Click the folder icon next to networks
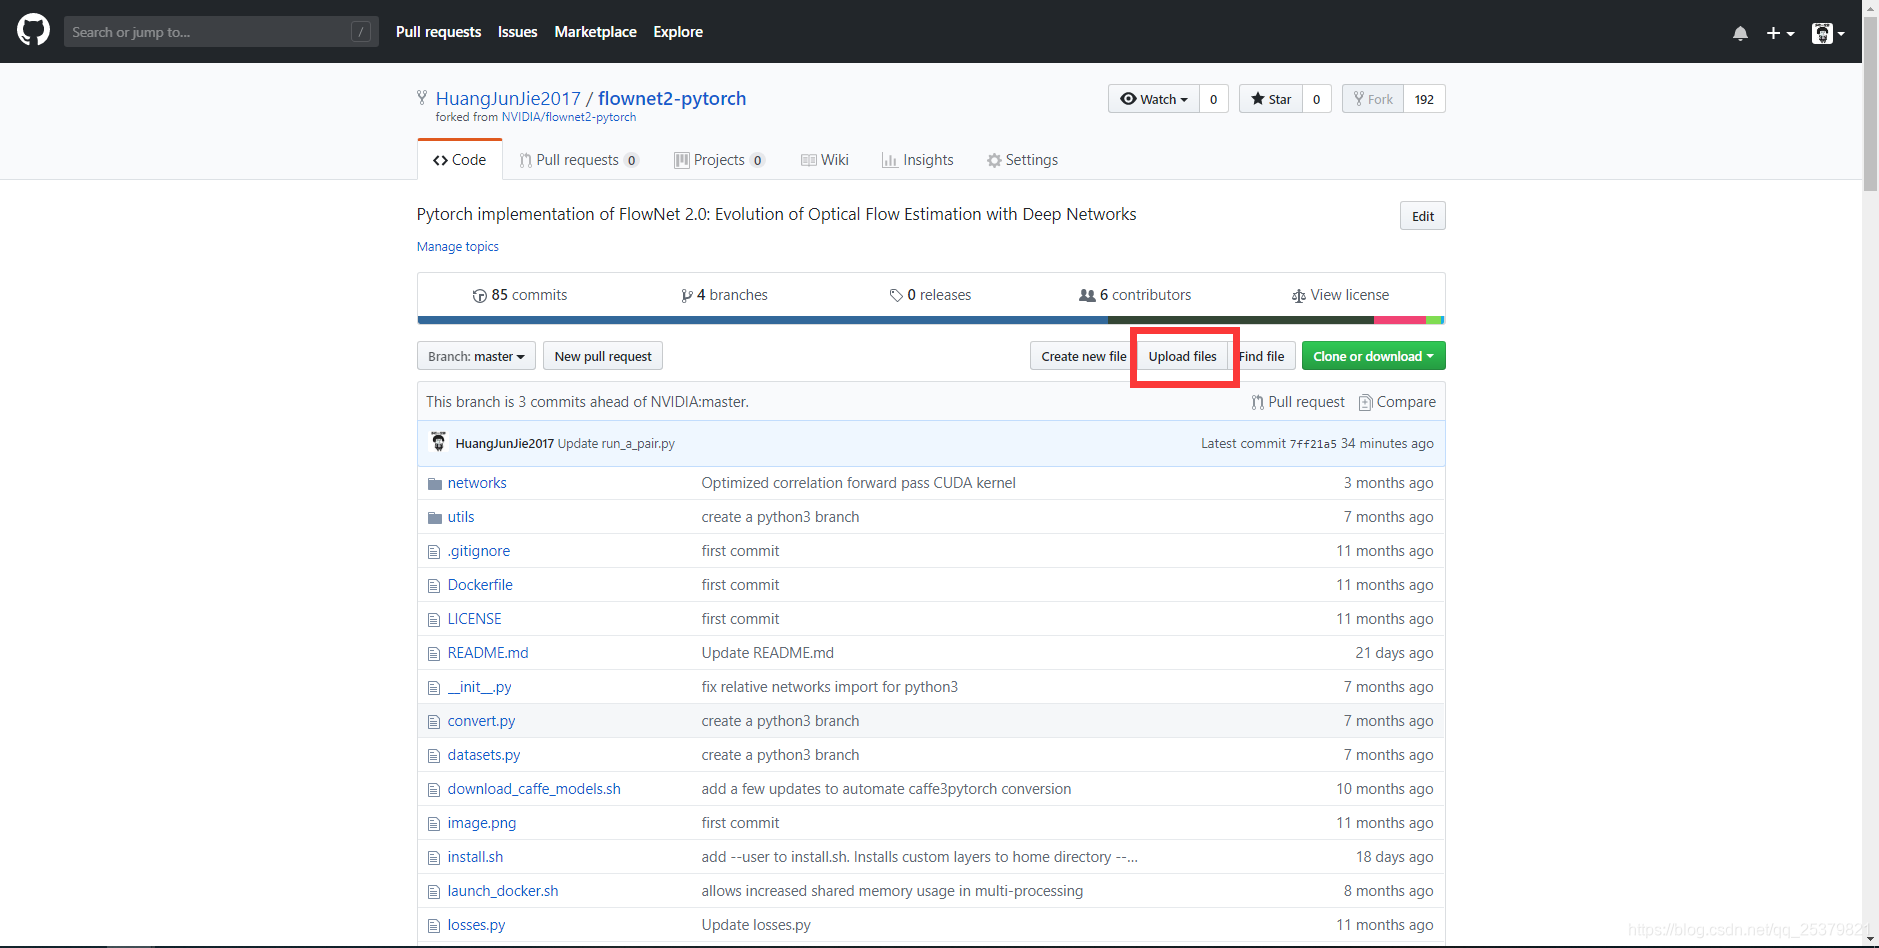The image size is (1879, 948). 434,484
